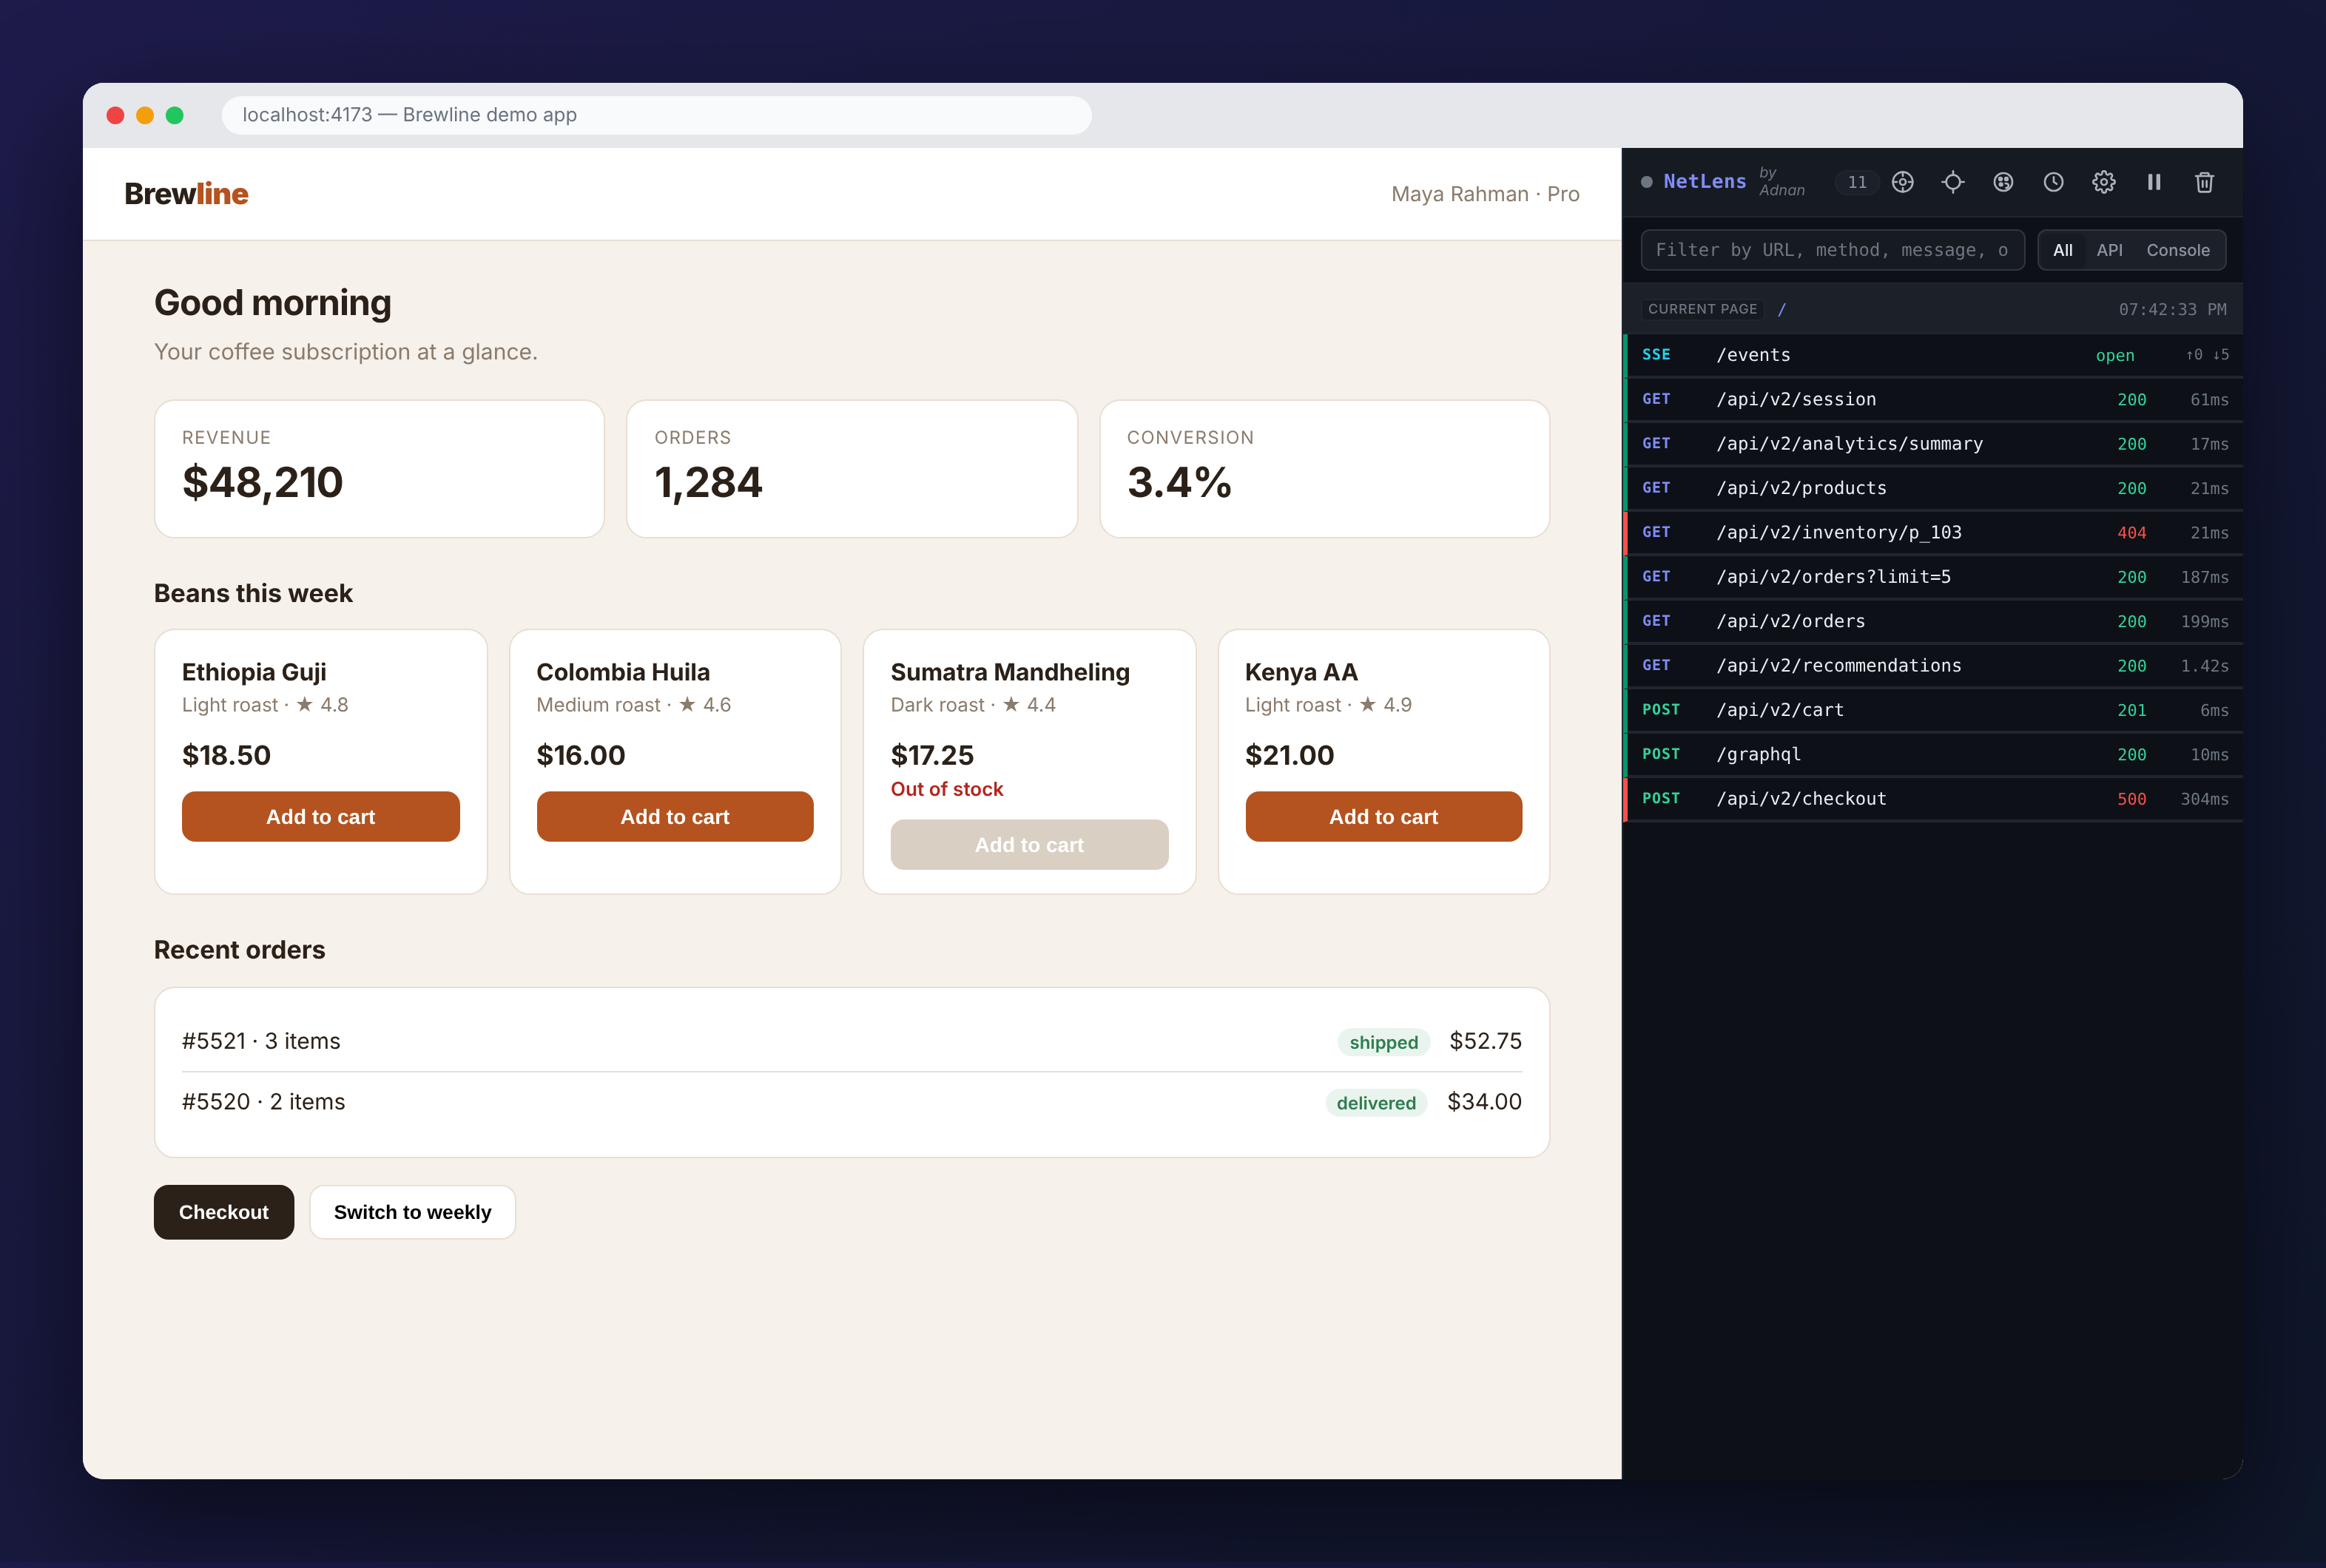Click the CURRENT PAGE label in NetLens
Viewport: 2326px width, 1568px height.
pyautogui.click(x=1702, y=309)
